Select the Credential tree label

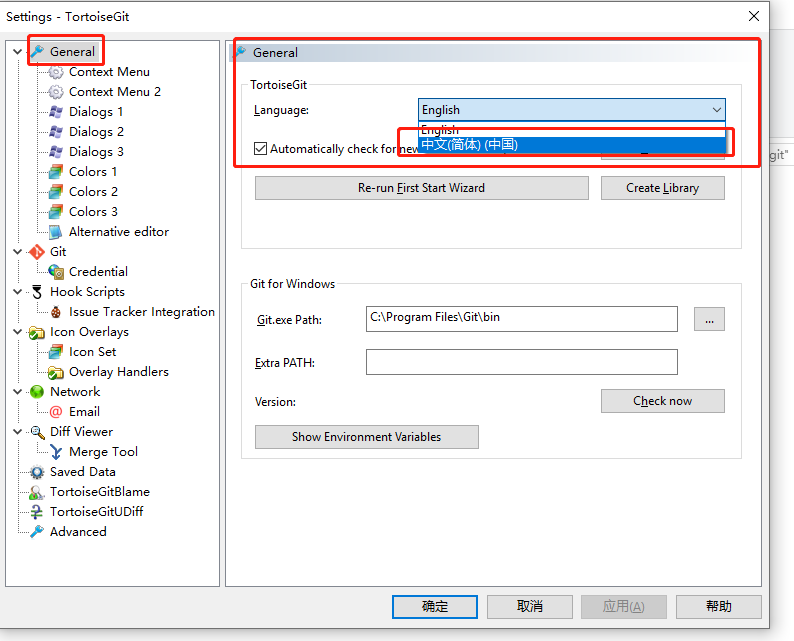click(98, 272)
